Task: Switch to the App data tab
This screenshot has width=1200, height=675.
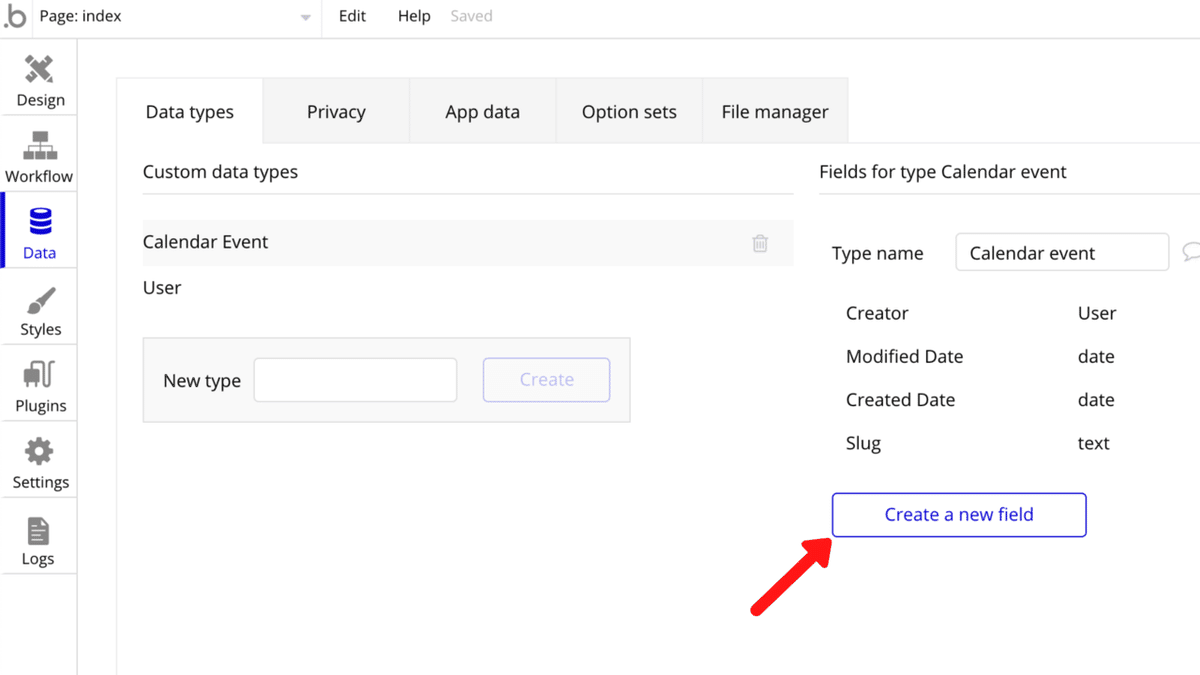Action: click(482, 112)
